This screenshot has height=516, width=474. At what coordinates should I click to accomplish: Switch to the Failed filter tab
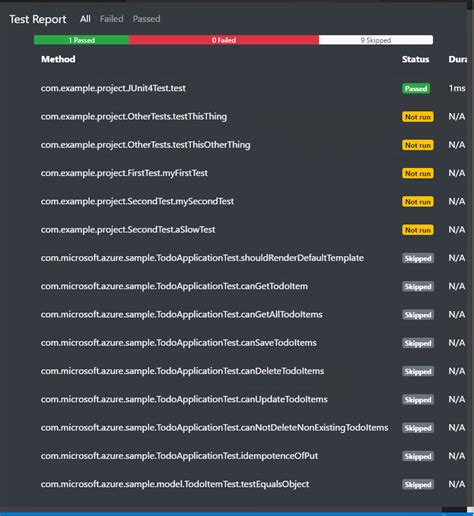[111, 19]
